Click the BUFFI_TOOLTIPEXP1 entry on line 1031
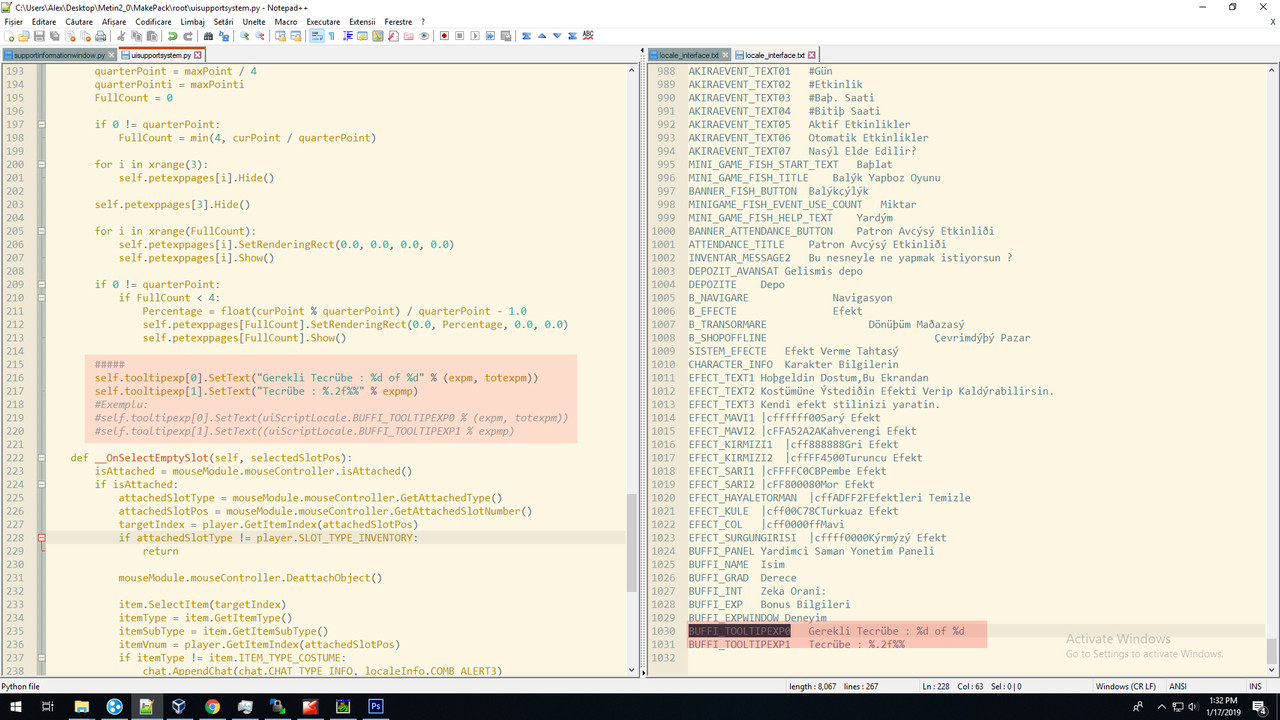1280x720 pixels. 739,644
